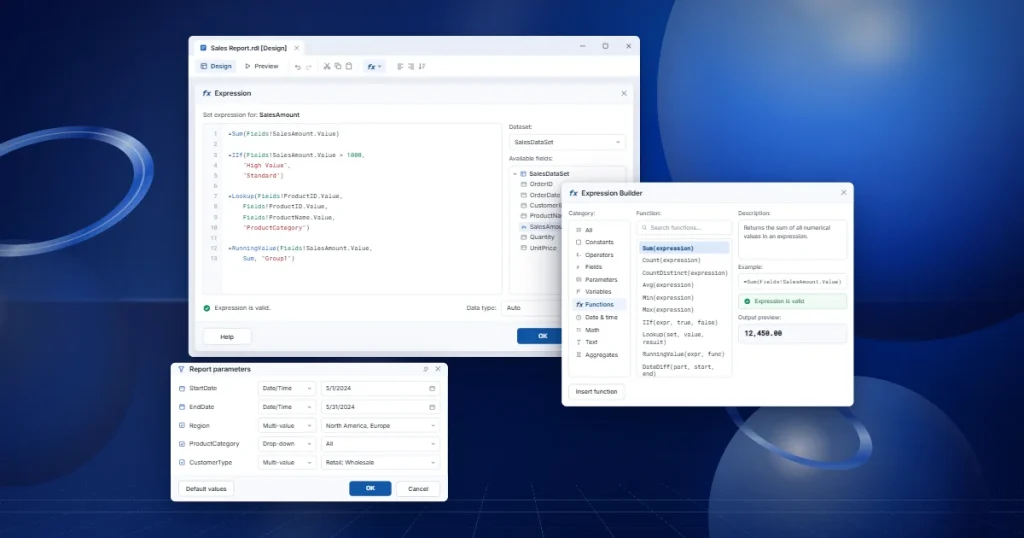
Task: Click the Help button in Expression panel
Action: 227,337
